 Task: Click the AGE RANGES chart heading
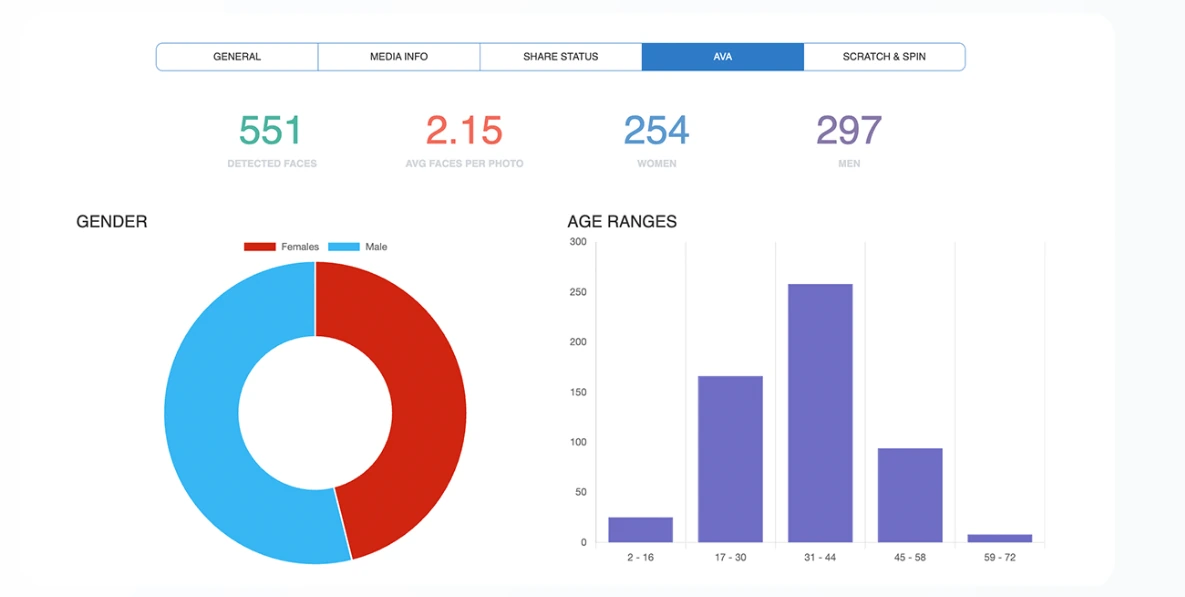(x=622, y=222)
